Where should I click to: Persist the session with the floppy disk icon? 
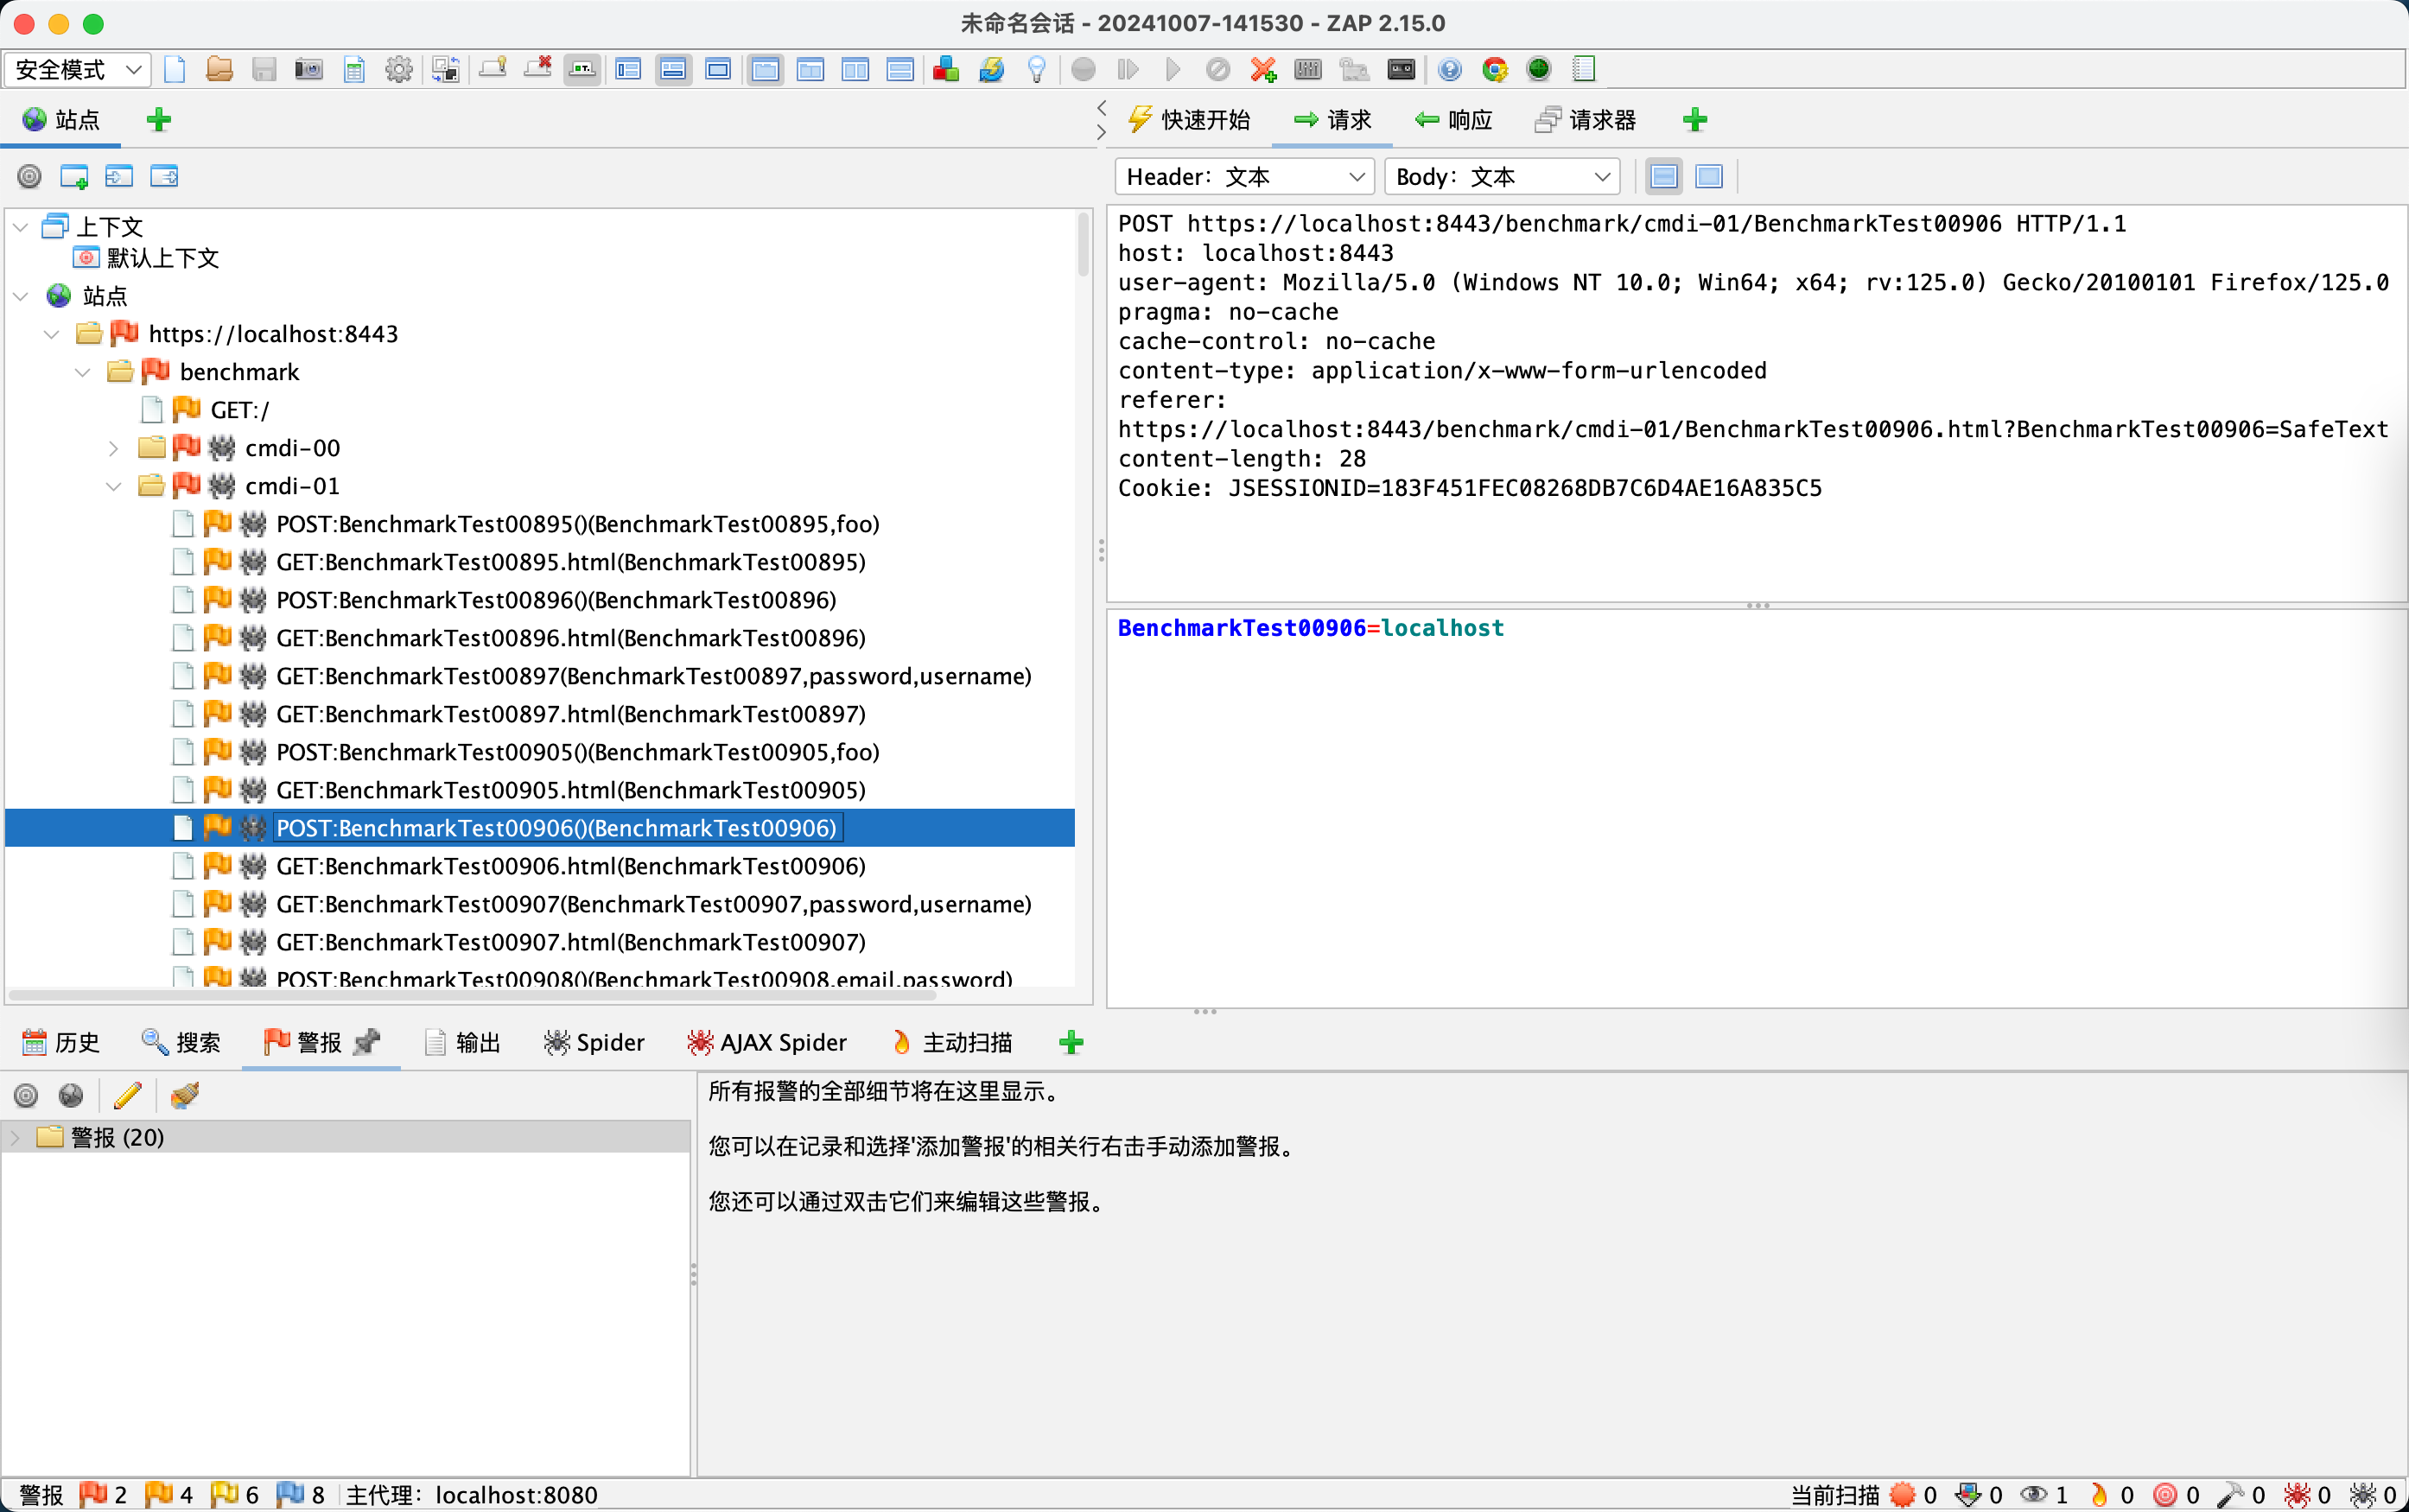click(264, 69)
